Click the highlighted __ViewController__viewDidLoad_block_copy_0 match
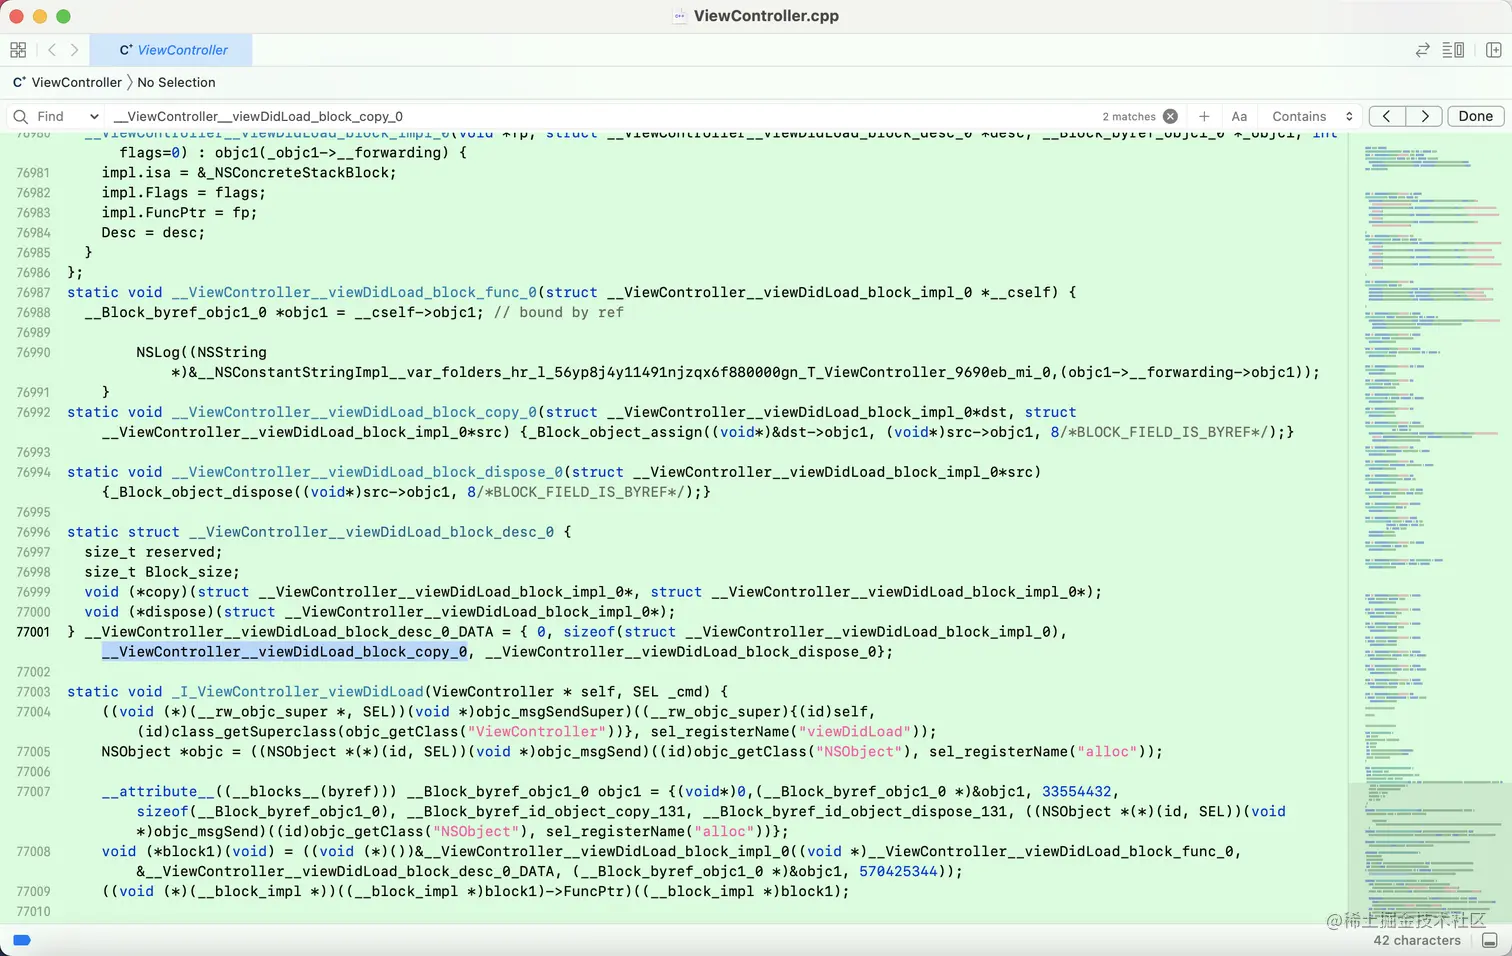This screenshot has height=956, width=1512. click(x=285, y=652)
